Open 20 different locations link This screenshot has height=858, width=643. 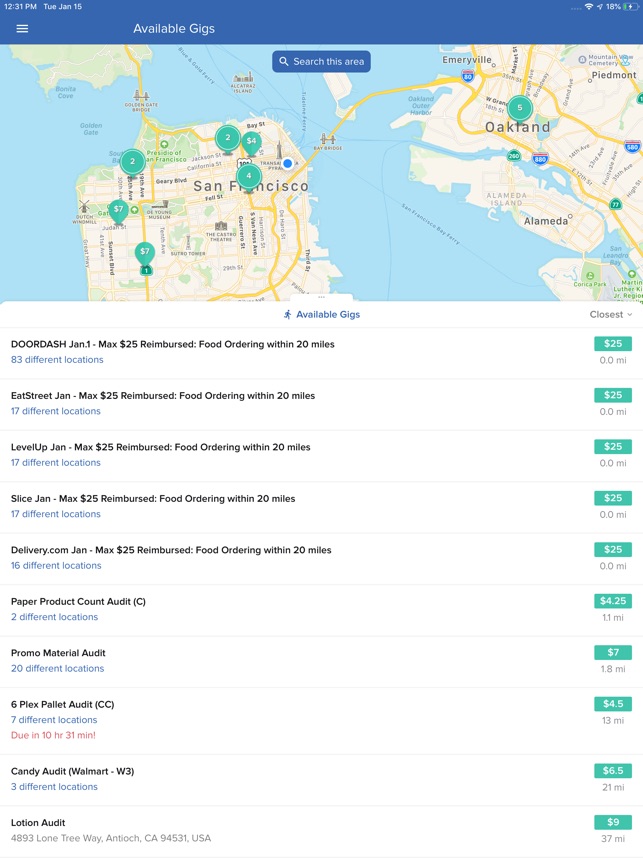[x=57, y=668]
